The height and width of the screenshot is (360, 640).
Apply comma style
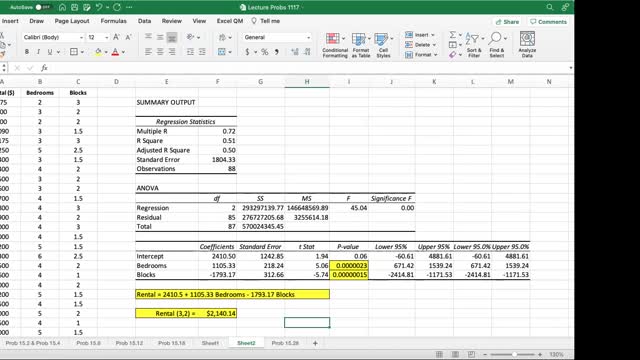pyautogui.click(x=277, y=52)
